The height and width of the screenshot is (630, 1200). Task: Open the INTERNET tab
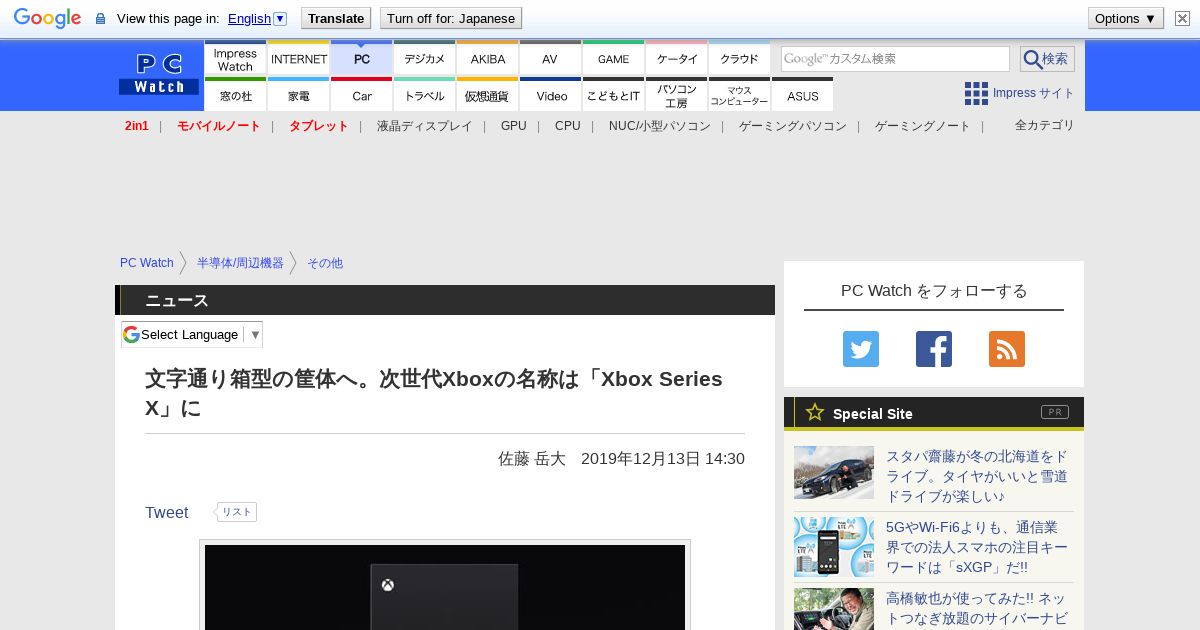299,59
